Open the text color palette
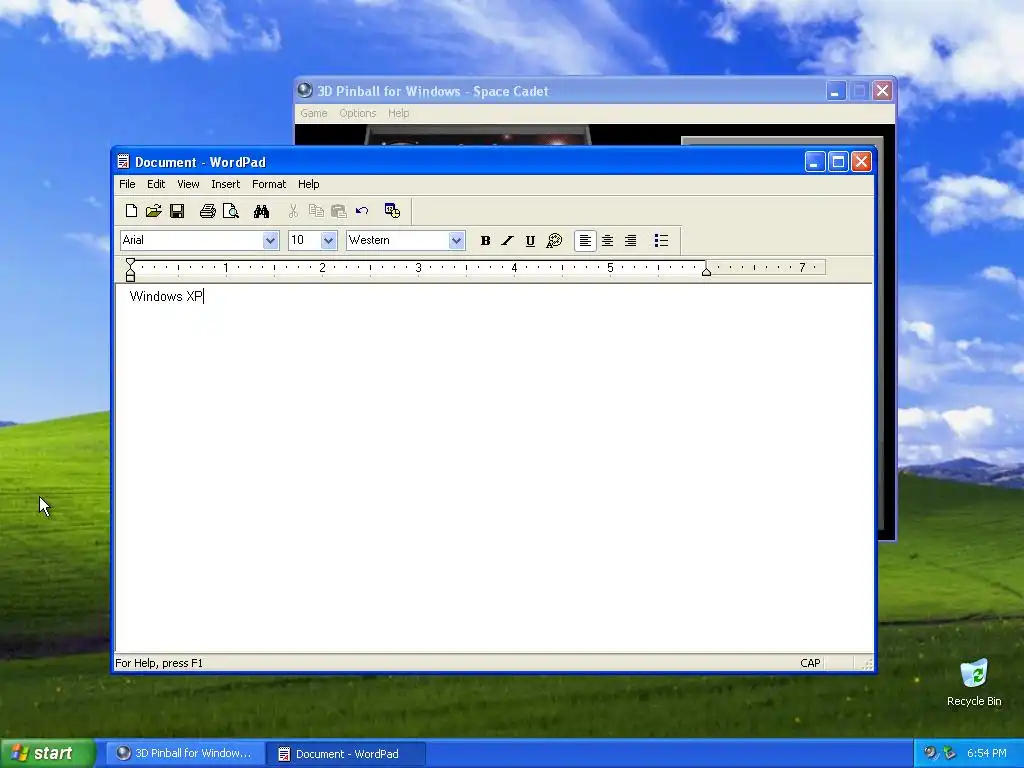The height and width of the screenshot is (768, 1024). click(554, 241)
